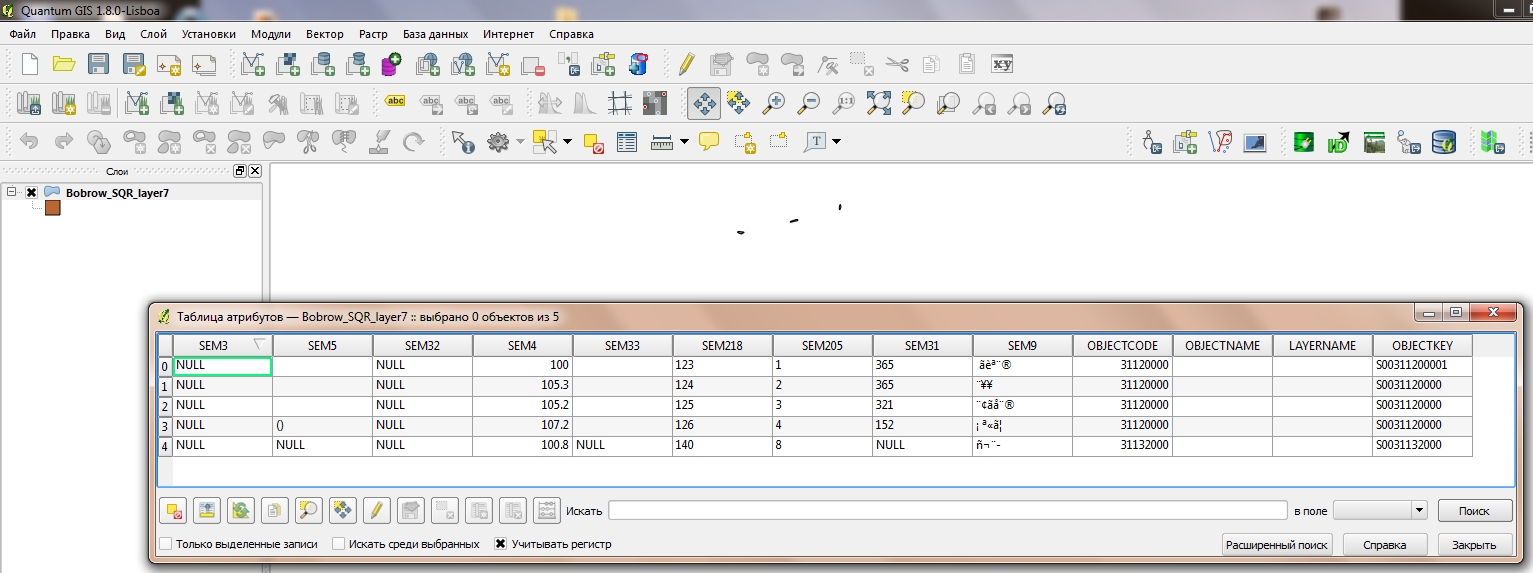This screenshot has height=573, width=1533.
Task: Open the Растр menu
Action: click(373, 34)
